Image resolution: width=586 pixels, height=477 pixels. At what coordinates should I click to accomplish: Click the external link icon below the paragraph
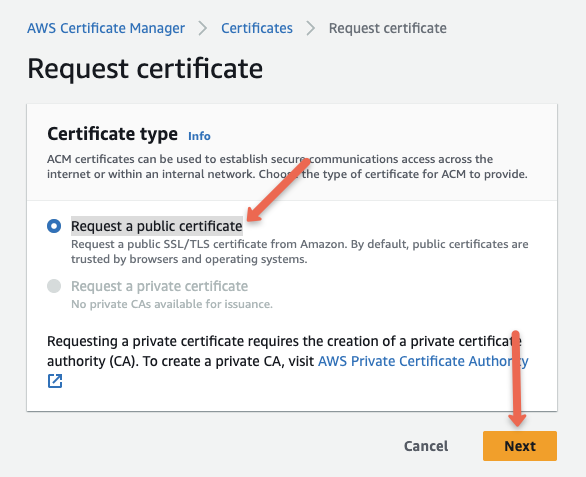tap(55, 381)
